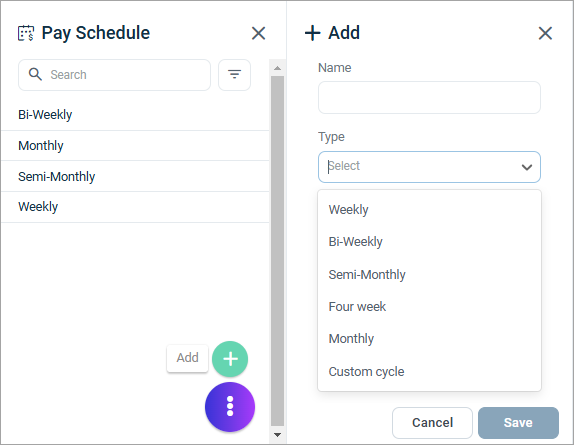The height and width of the screenshot is (445, 574).
Task: Click the plus icon beside Add heading
Action: coord(312,33)
